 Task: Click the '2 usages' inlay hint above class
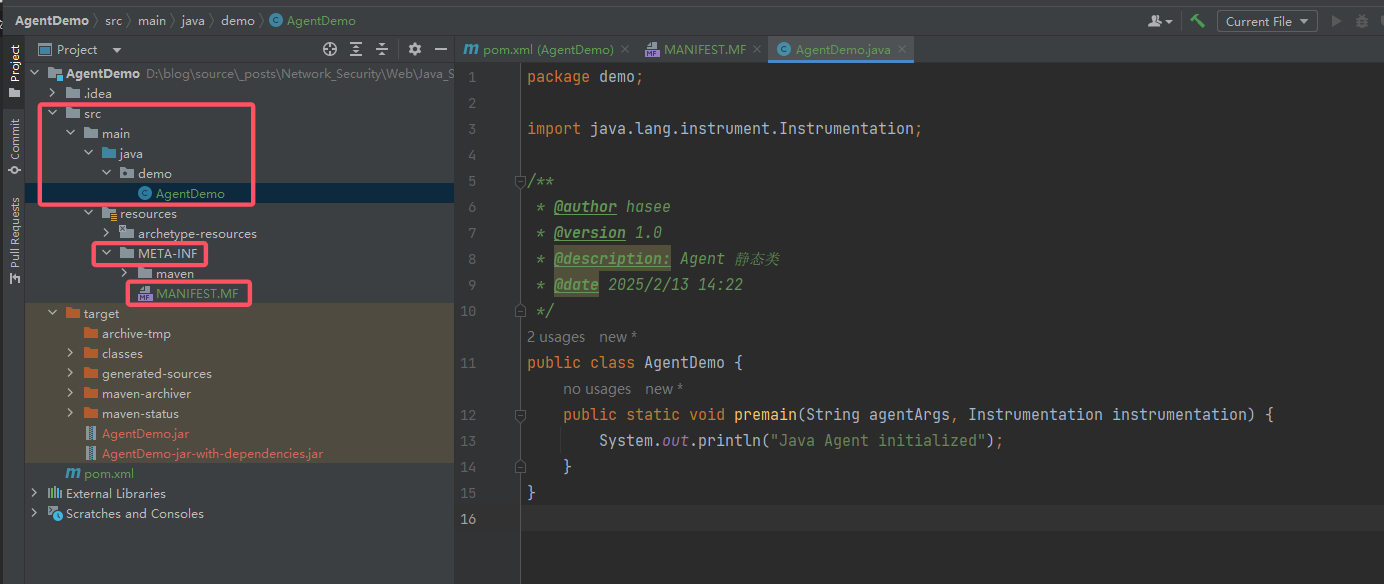tap(556, 337)
